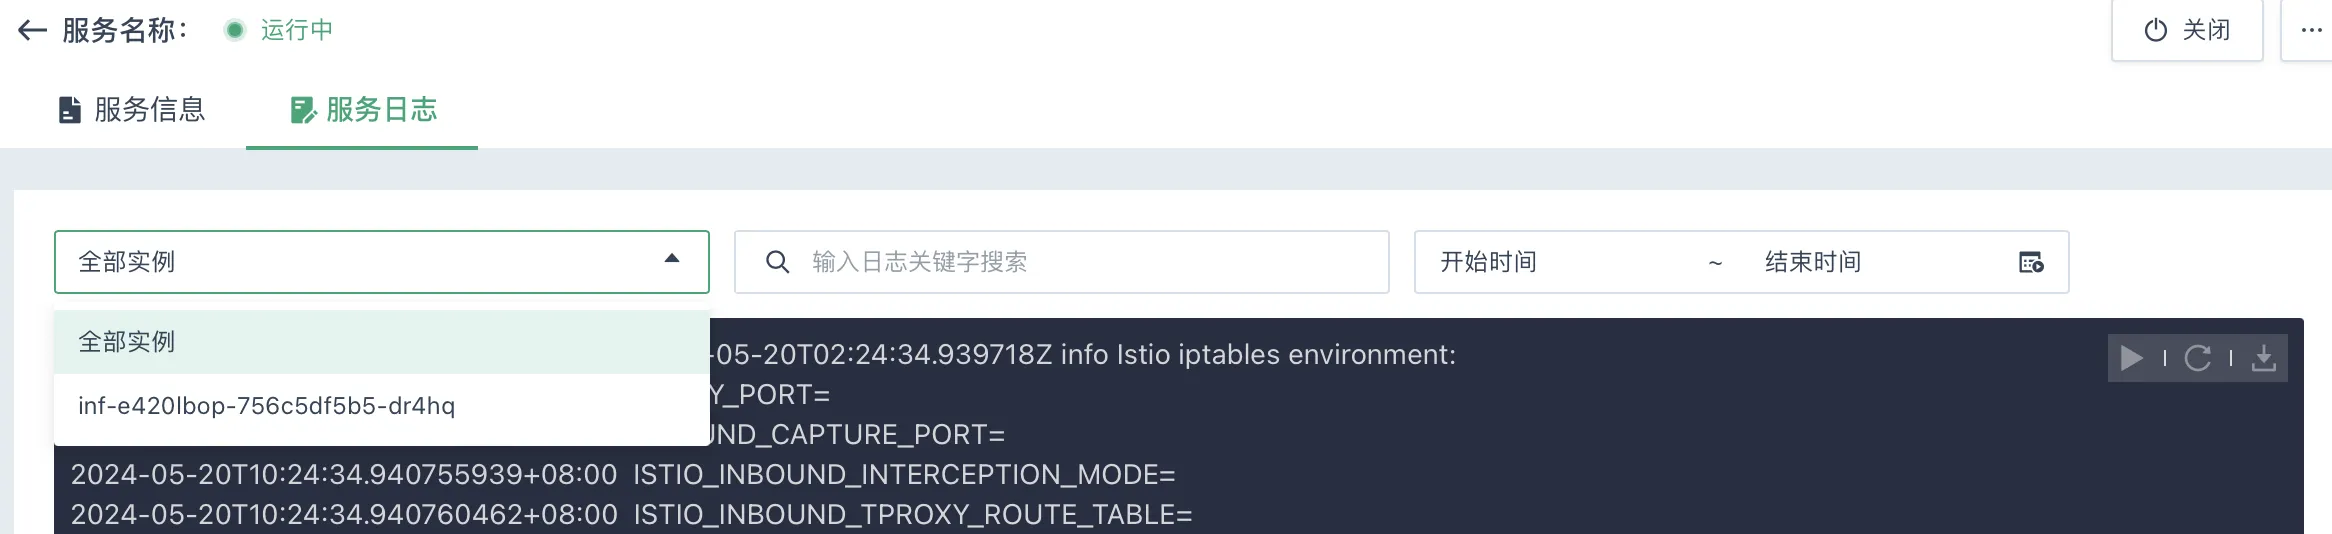Collapse the 全部实例 dropdown arrow
The image size is (2332, 534).
click(x=672, y=259)
